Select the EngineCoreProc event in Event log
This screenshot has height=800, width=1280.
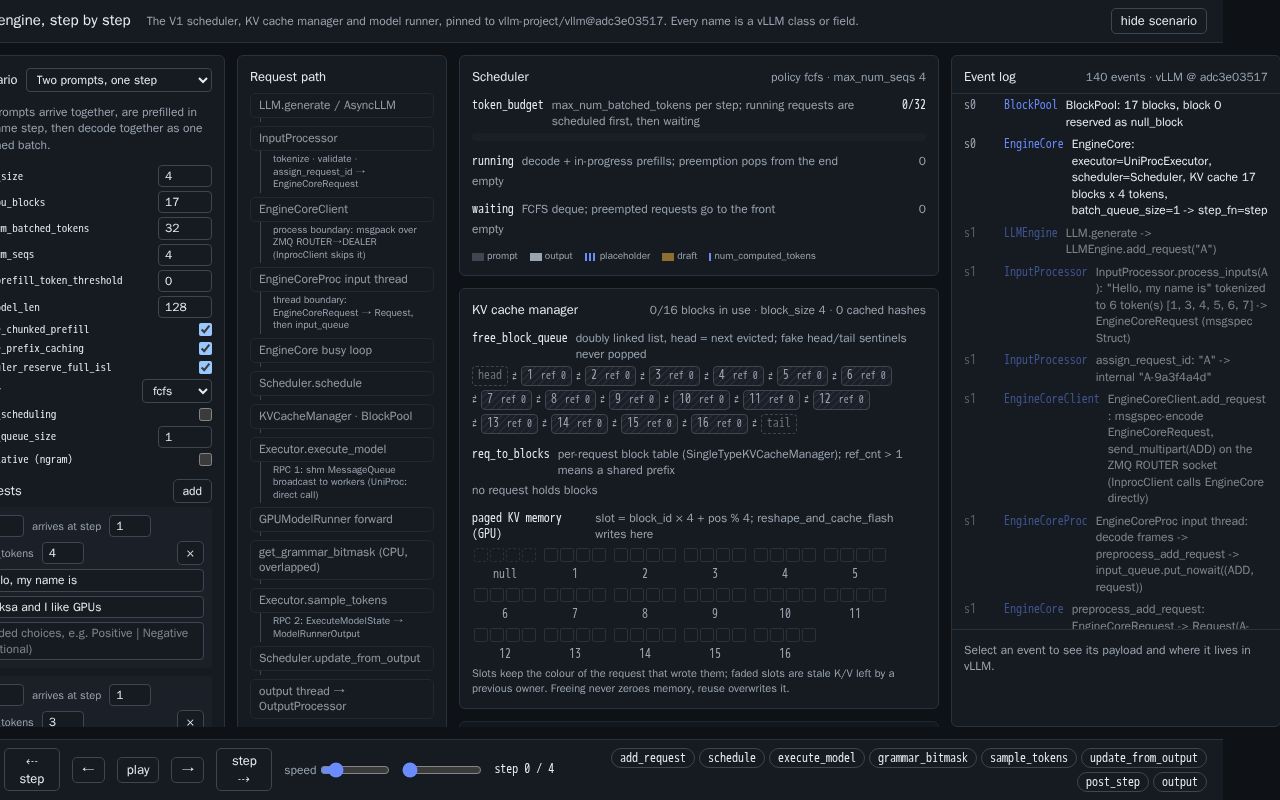[x=1116, y=554]
